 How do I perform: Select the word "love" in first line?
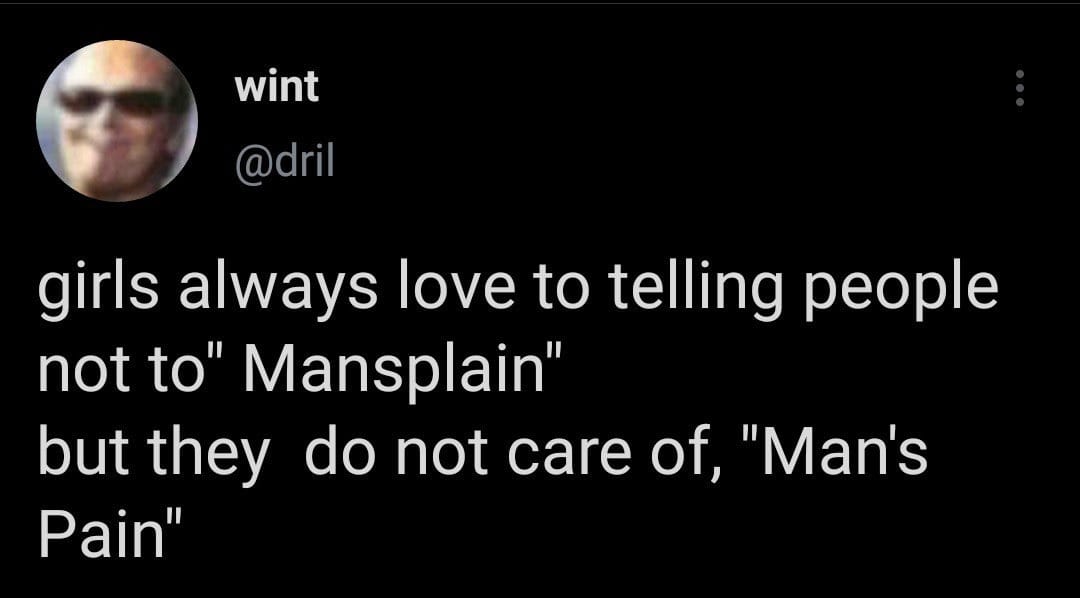[x=455, y=289]
